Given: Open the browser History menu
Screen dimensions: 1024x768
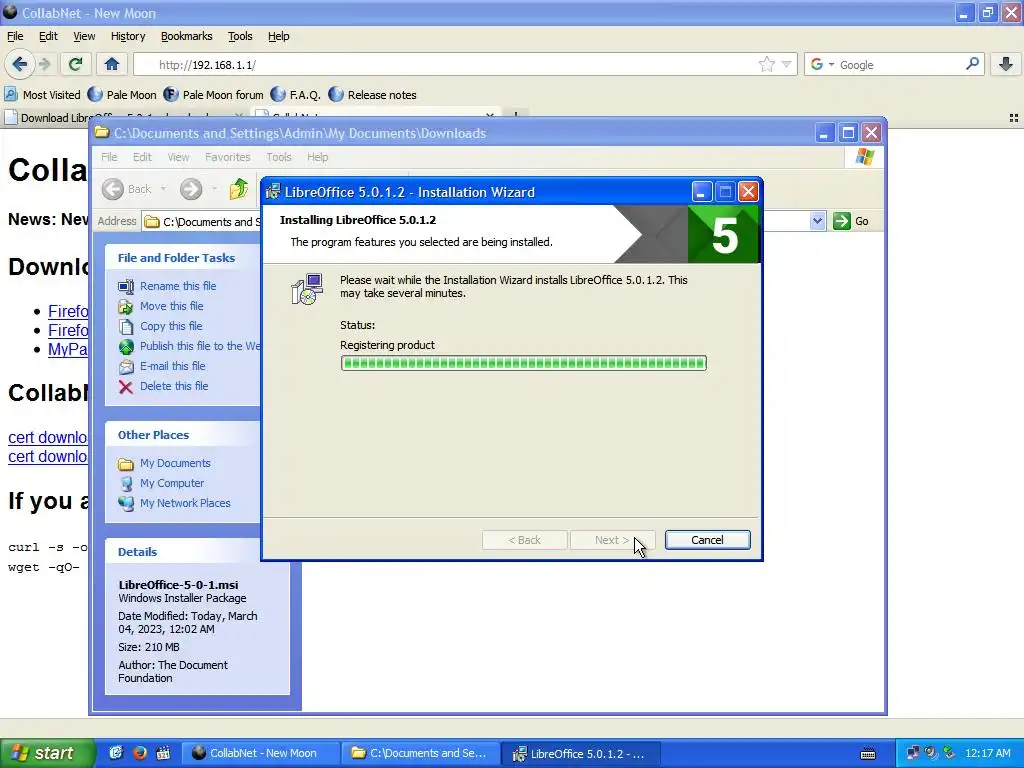Looking at the screenshot, I should 127,36.
